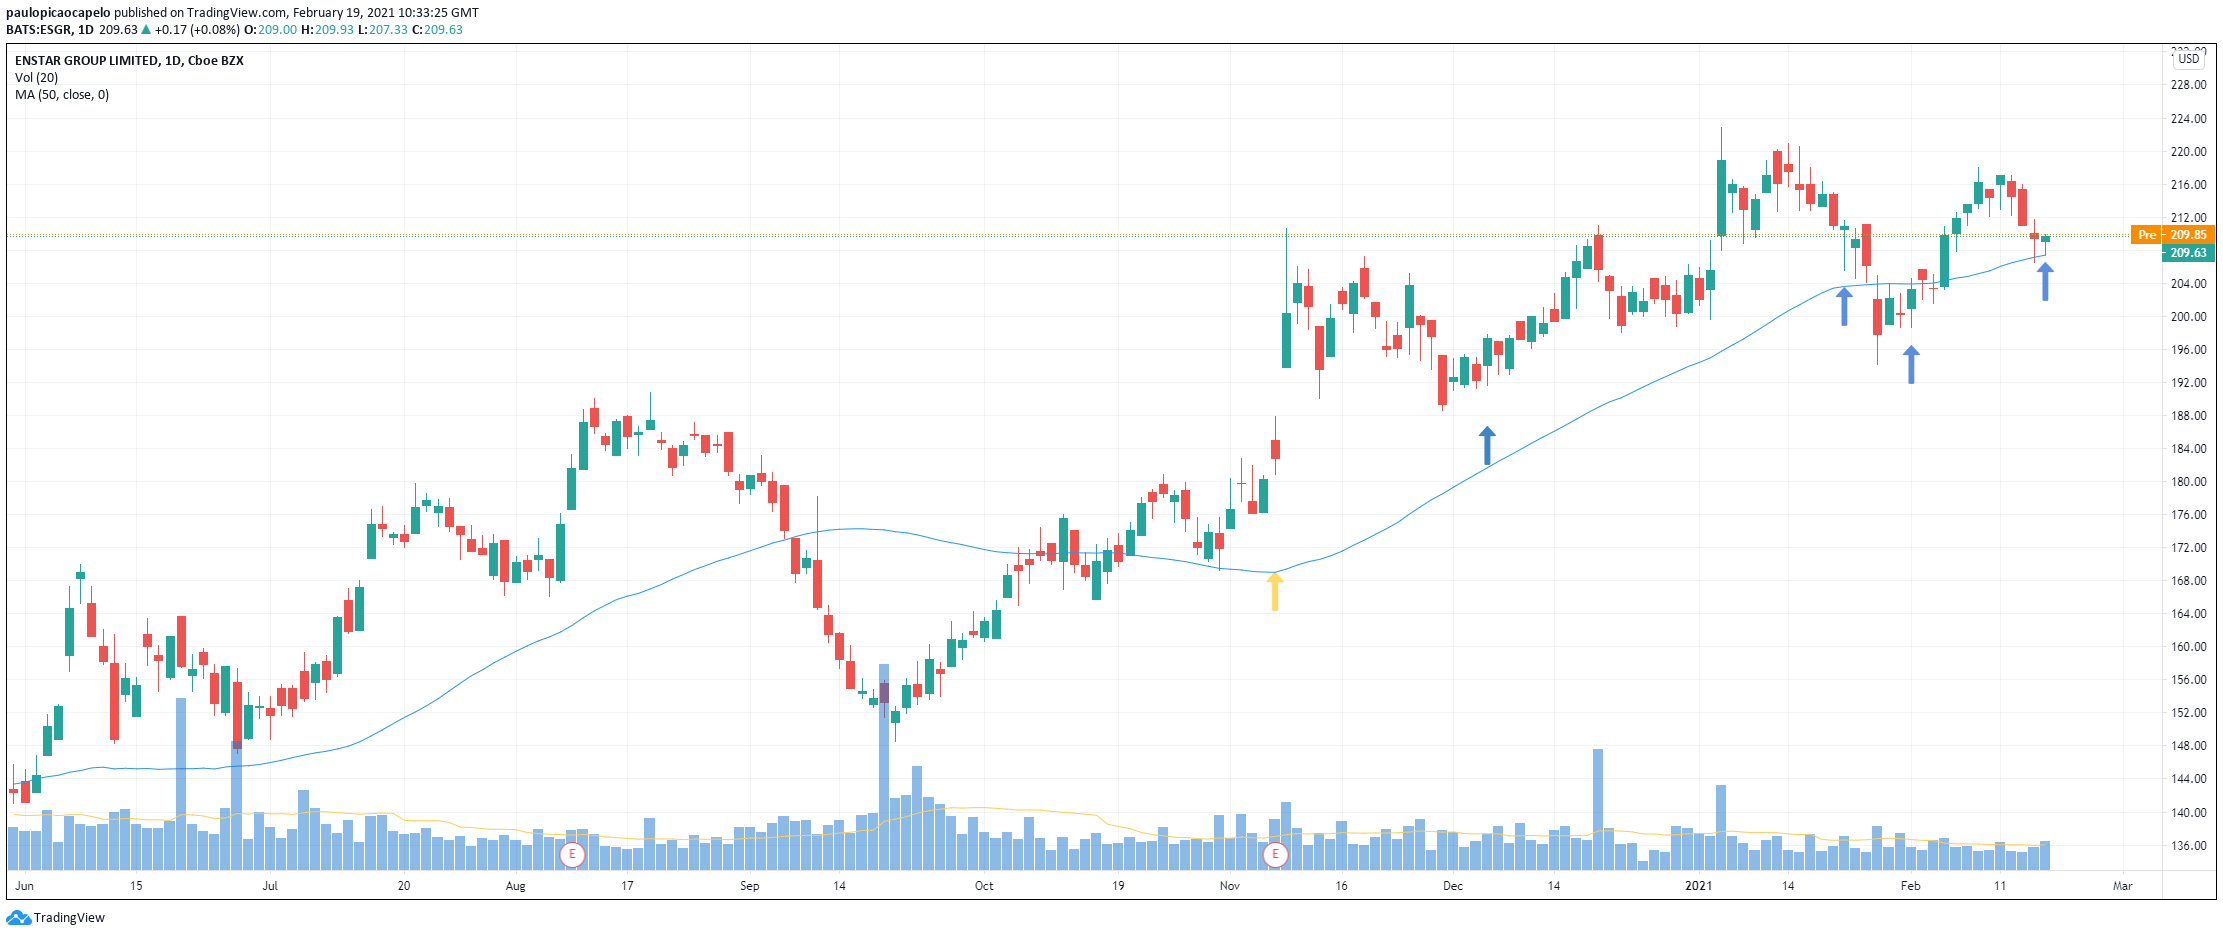
Task: Click the Sep label on time axis
Action: pos(749,886)
